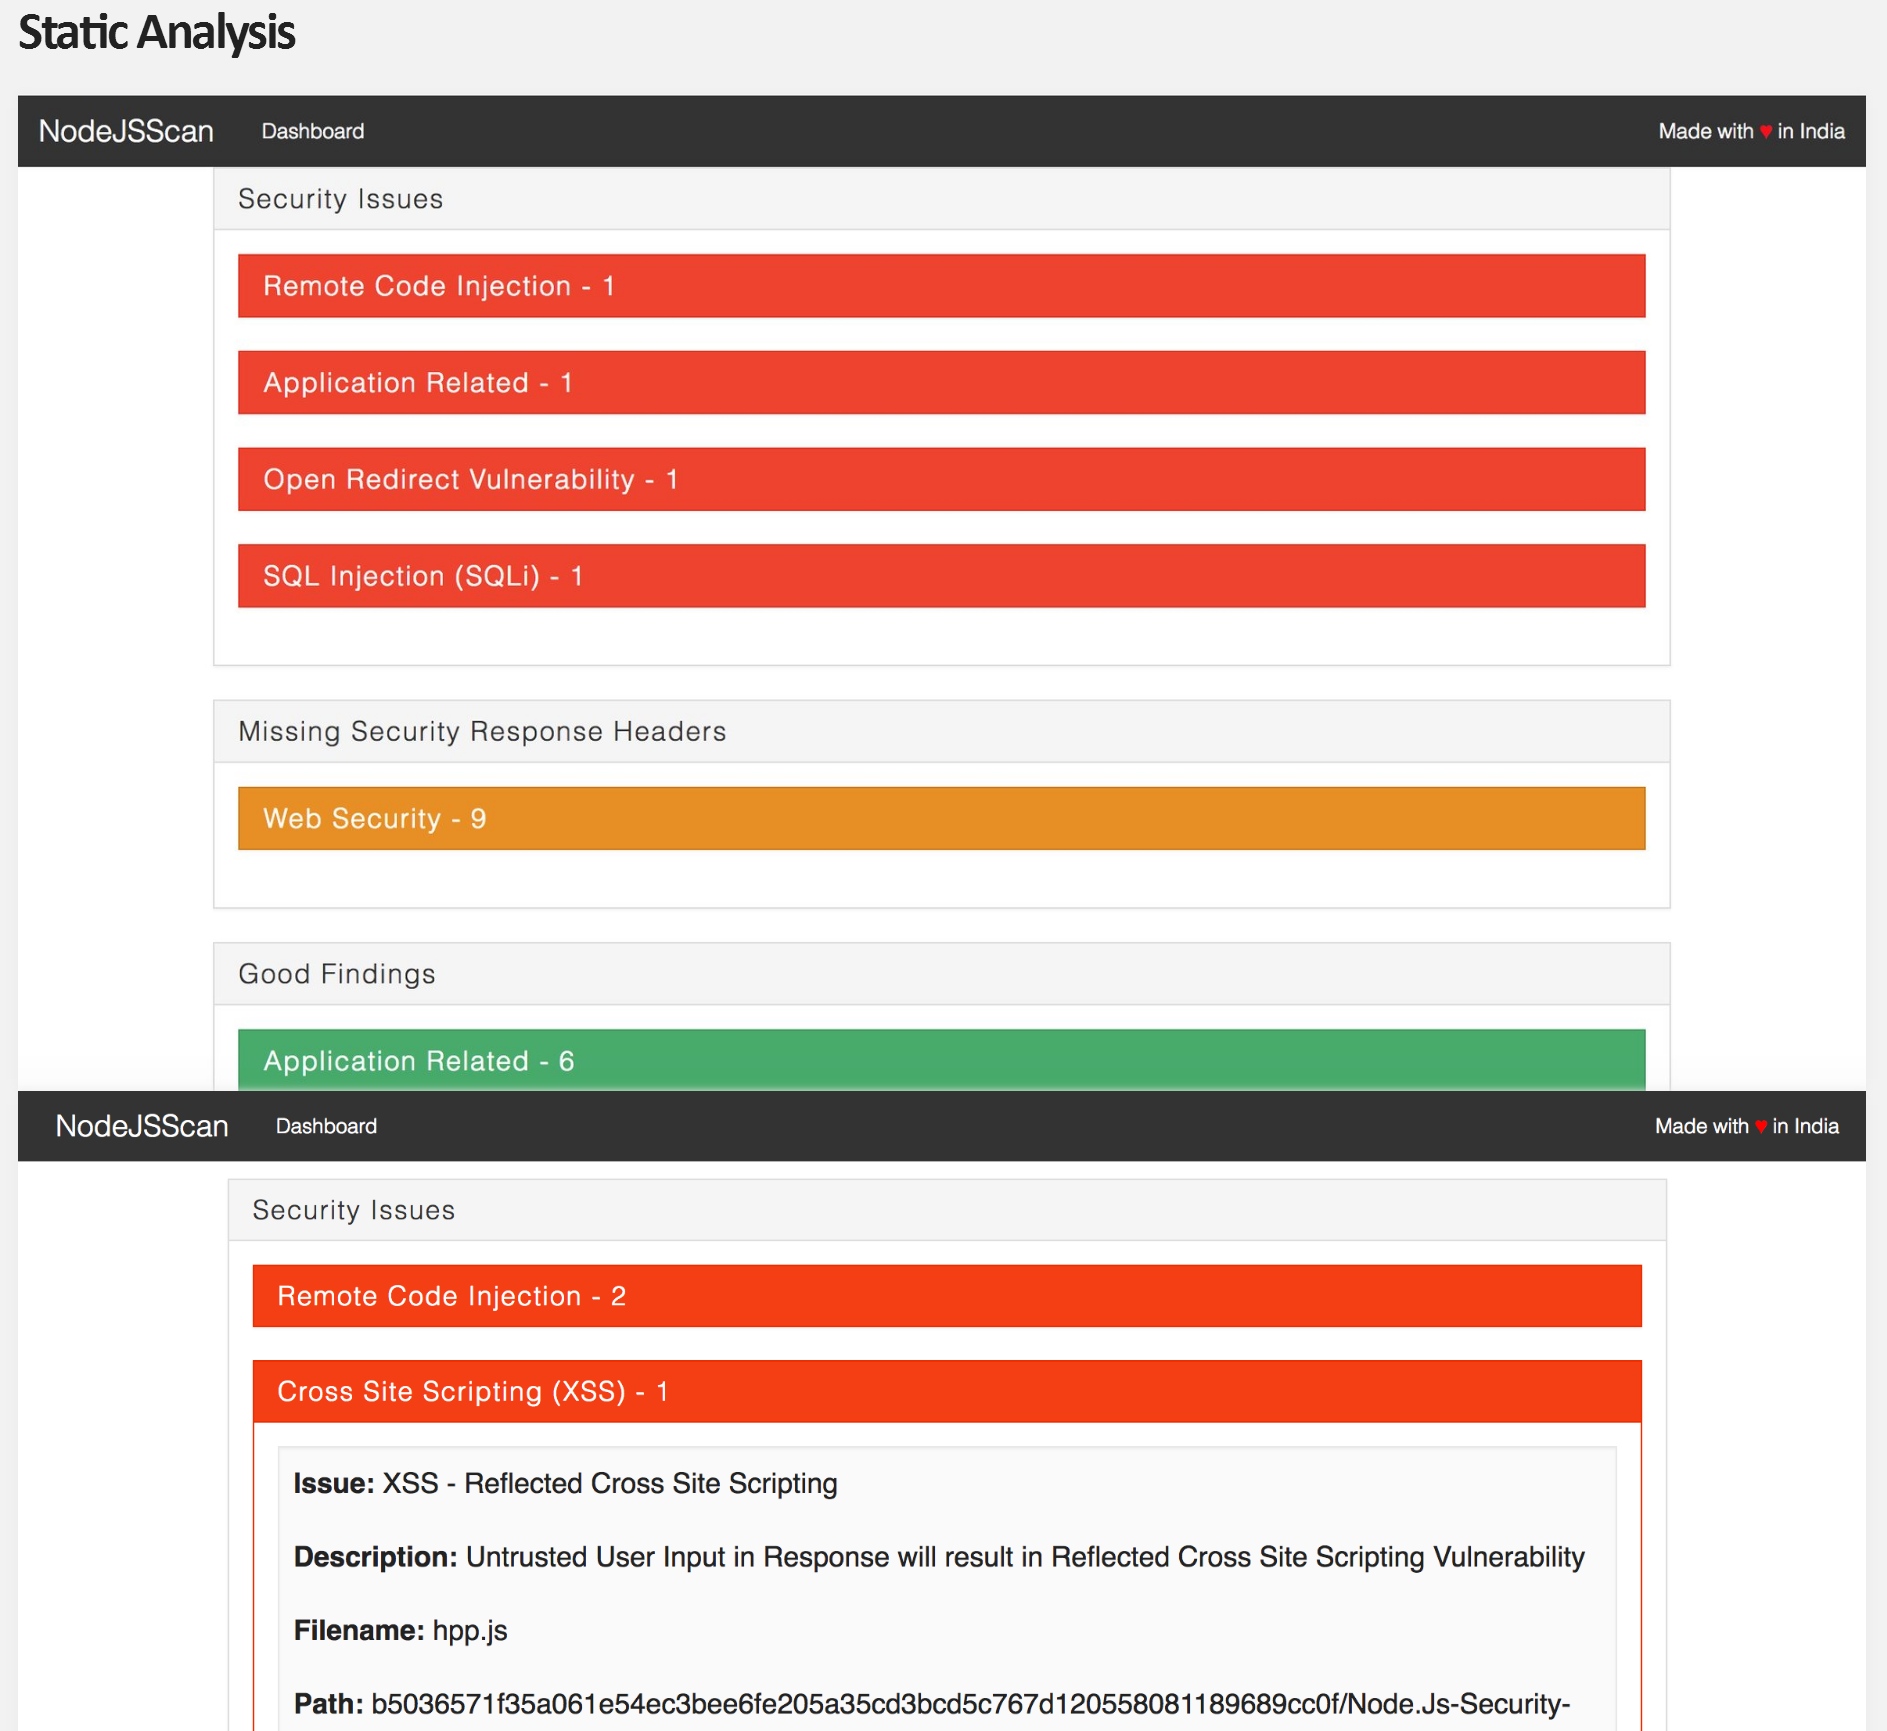Expand SQL Injection (SQLi) - 1 panel
The height and width of the screenshot is (1731, 1887).
[x=941, y=576]
